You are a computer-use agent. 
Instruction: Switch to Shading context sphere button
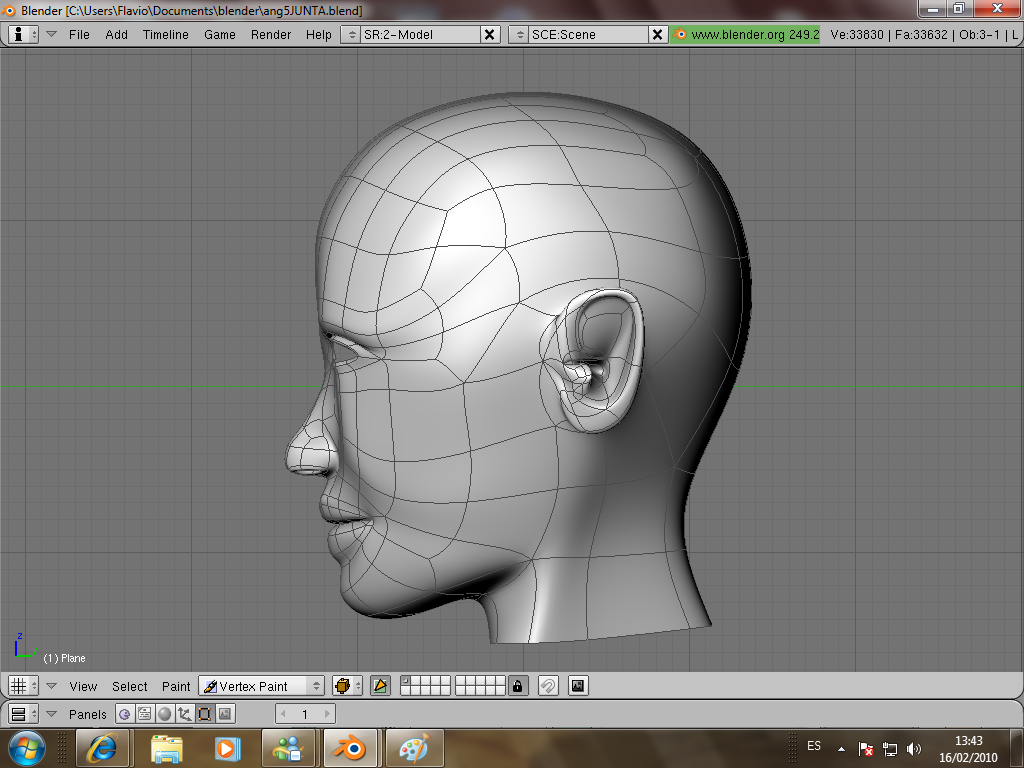[165, 714]
